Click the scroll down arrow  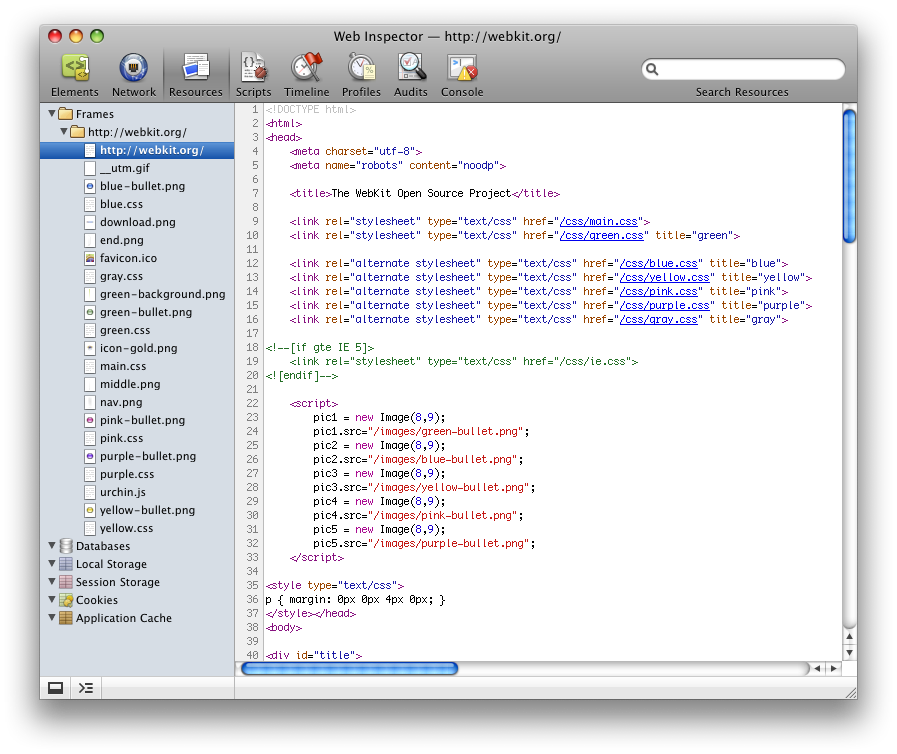850,653
